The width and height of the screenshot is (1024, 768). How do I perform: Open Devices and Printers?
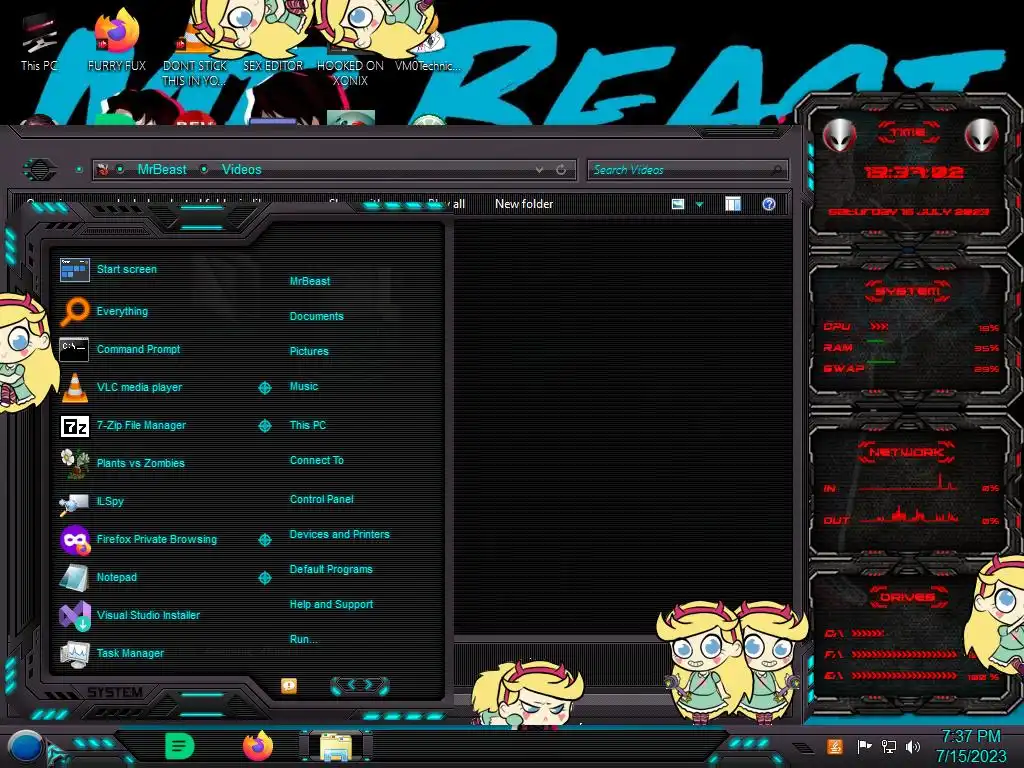[x=339, y=534]
